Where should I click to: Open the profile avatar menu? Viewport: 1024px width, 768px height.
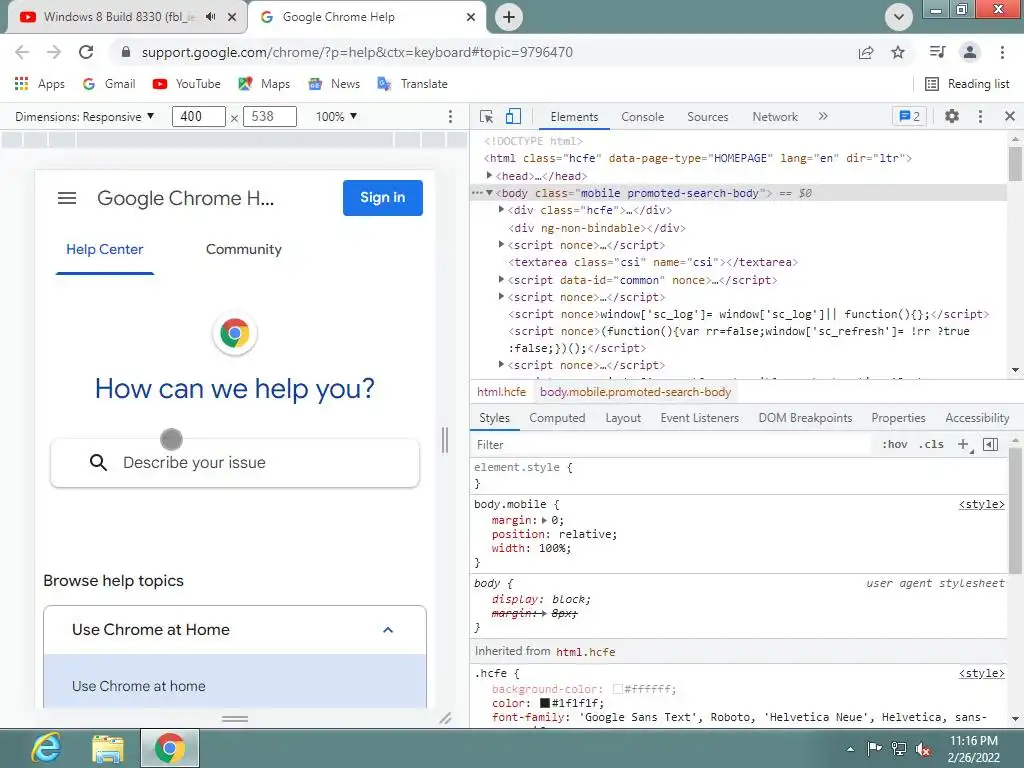(x=970, y=52)
